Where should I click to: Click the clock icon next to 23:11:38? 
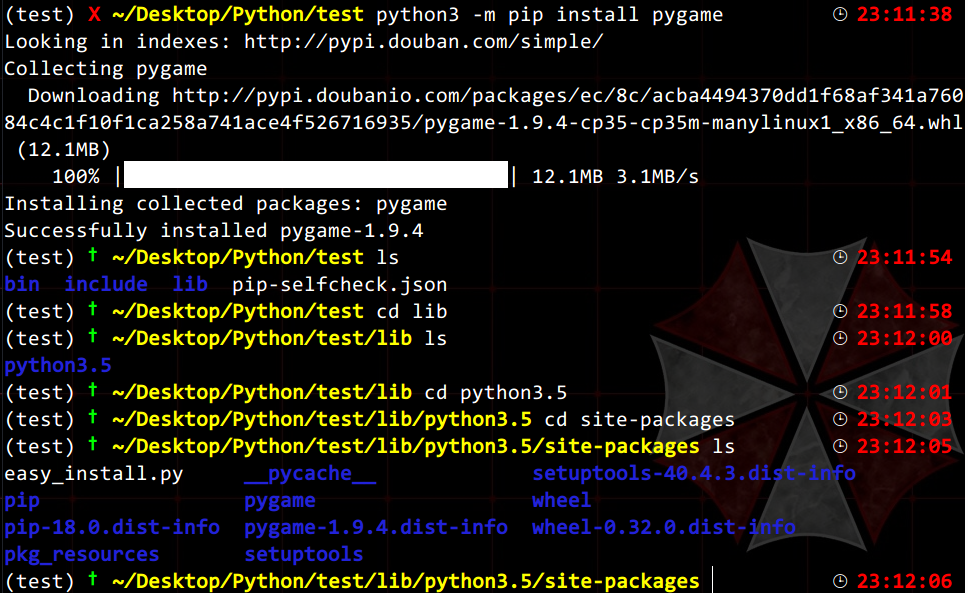click(838, 14)
